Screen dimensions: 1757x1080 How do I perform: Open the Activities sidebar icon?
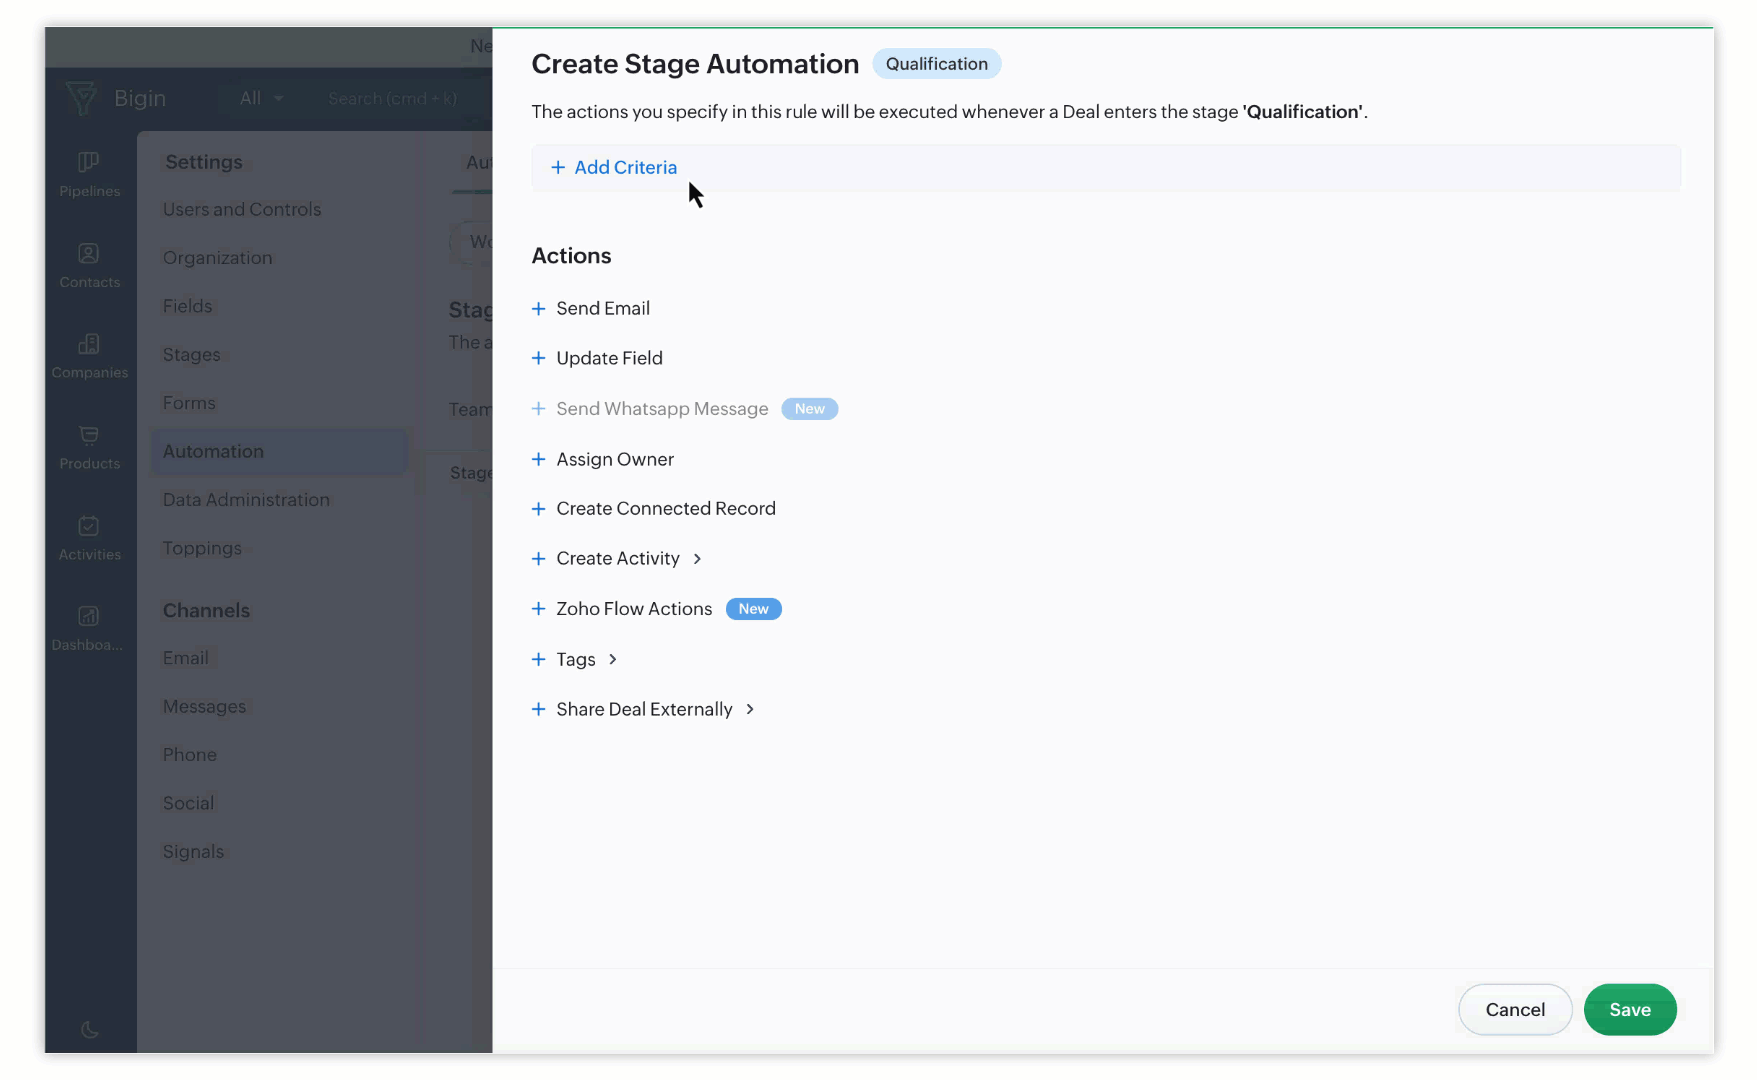pos(89,527)
